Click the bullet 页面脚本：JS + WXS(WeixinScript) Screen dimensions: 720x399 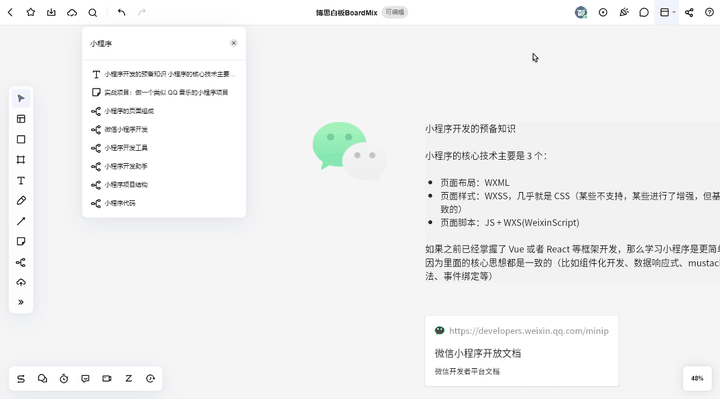(510, 223)
